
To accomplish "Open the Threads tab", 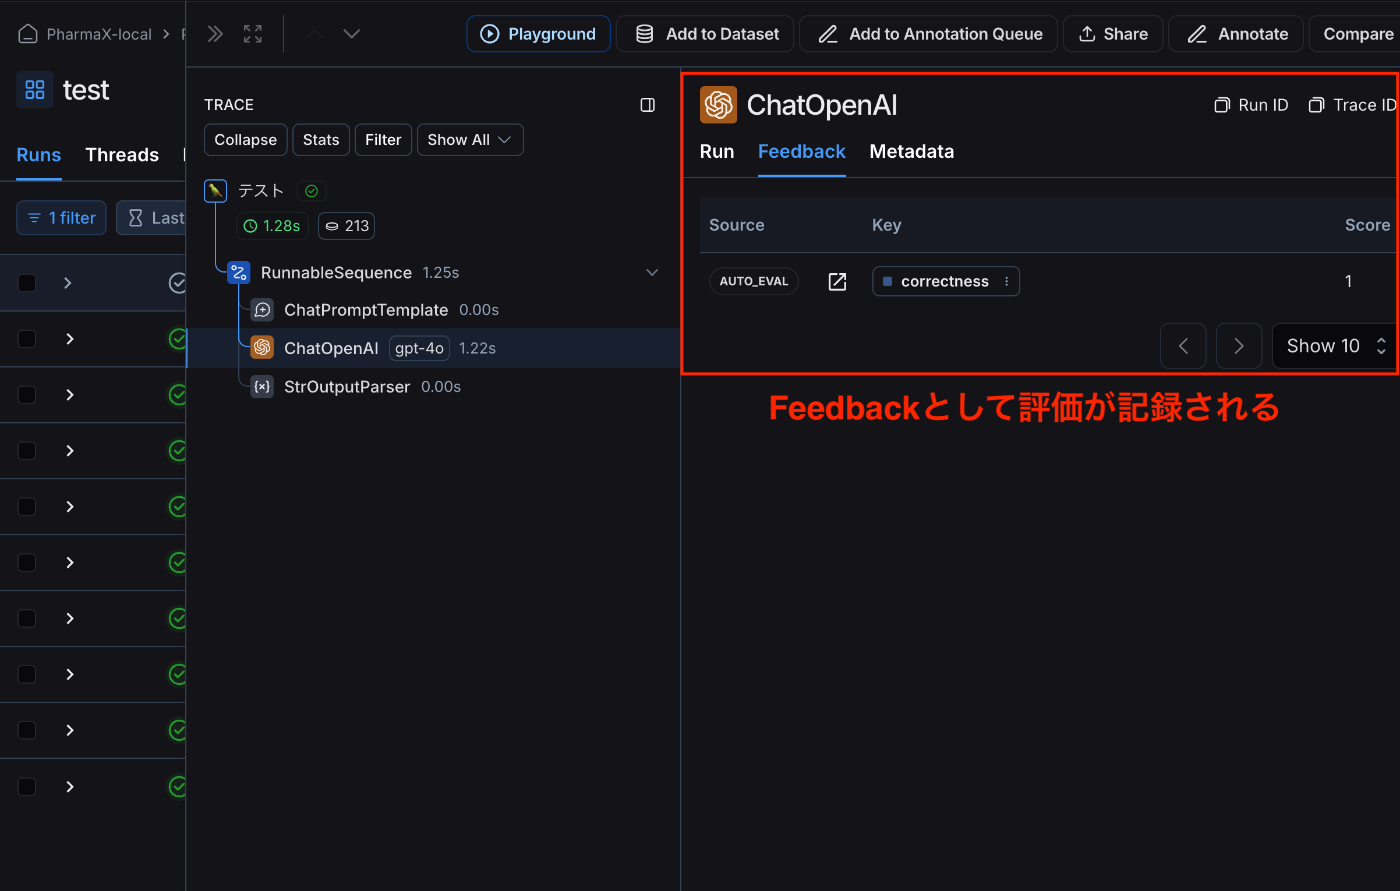I will 122,155.
